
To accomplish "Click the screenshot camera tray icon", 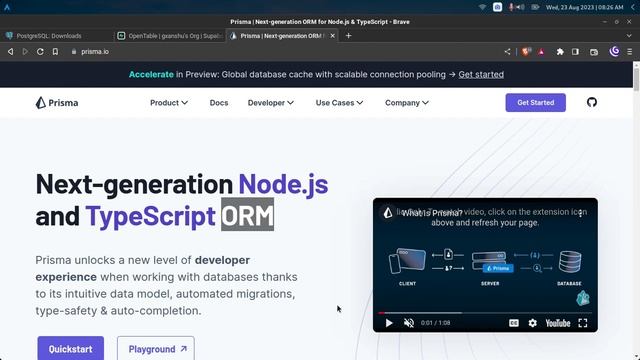I will [x=497, y=7].
